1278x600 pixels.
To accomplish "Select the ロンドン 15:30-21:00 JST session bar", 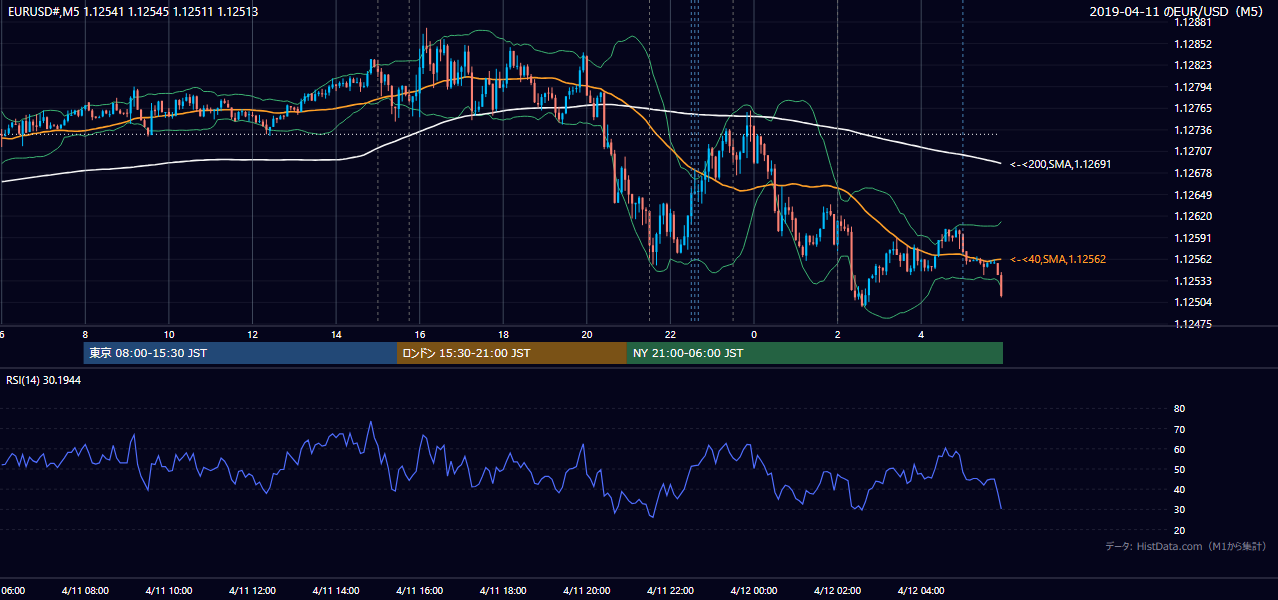I will (x=512, y=353).
